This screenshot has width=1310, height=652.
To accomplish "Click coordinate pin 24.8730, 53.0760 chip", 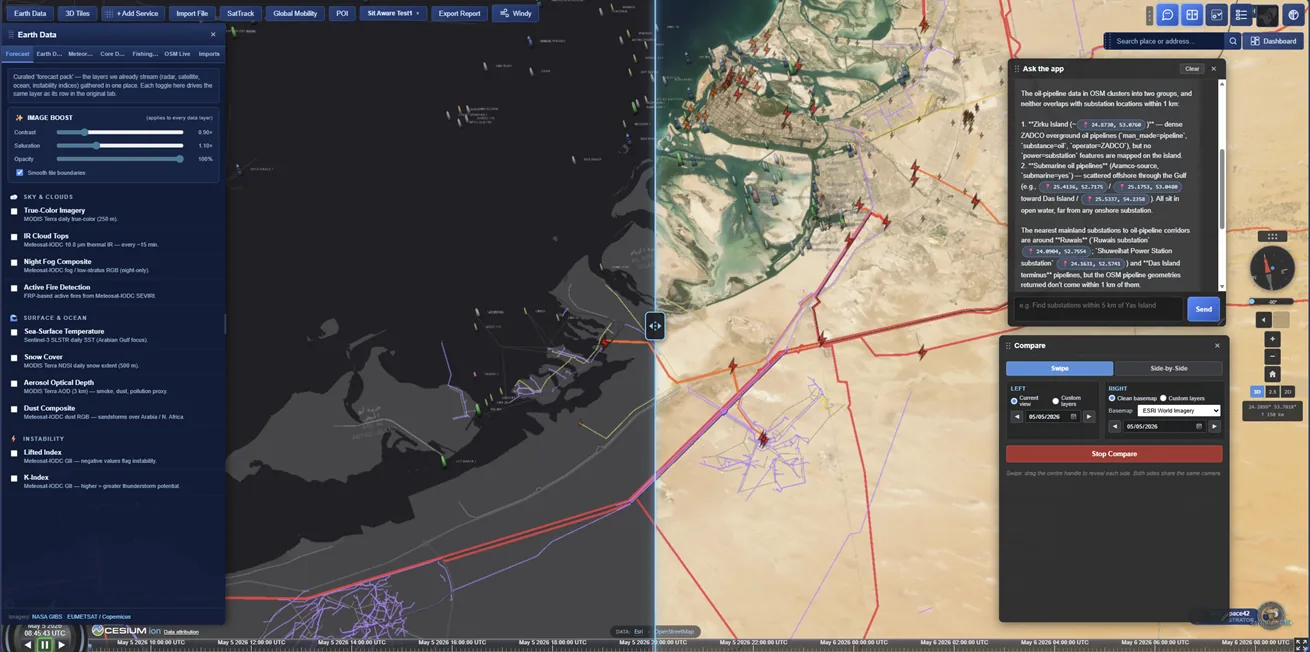I will point(1110,125).
